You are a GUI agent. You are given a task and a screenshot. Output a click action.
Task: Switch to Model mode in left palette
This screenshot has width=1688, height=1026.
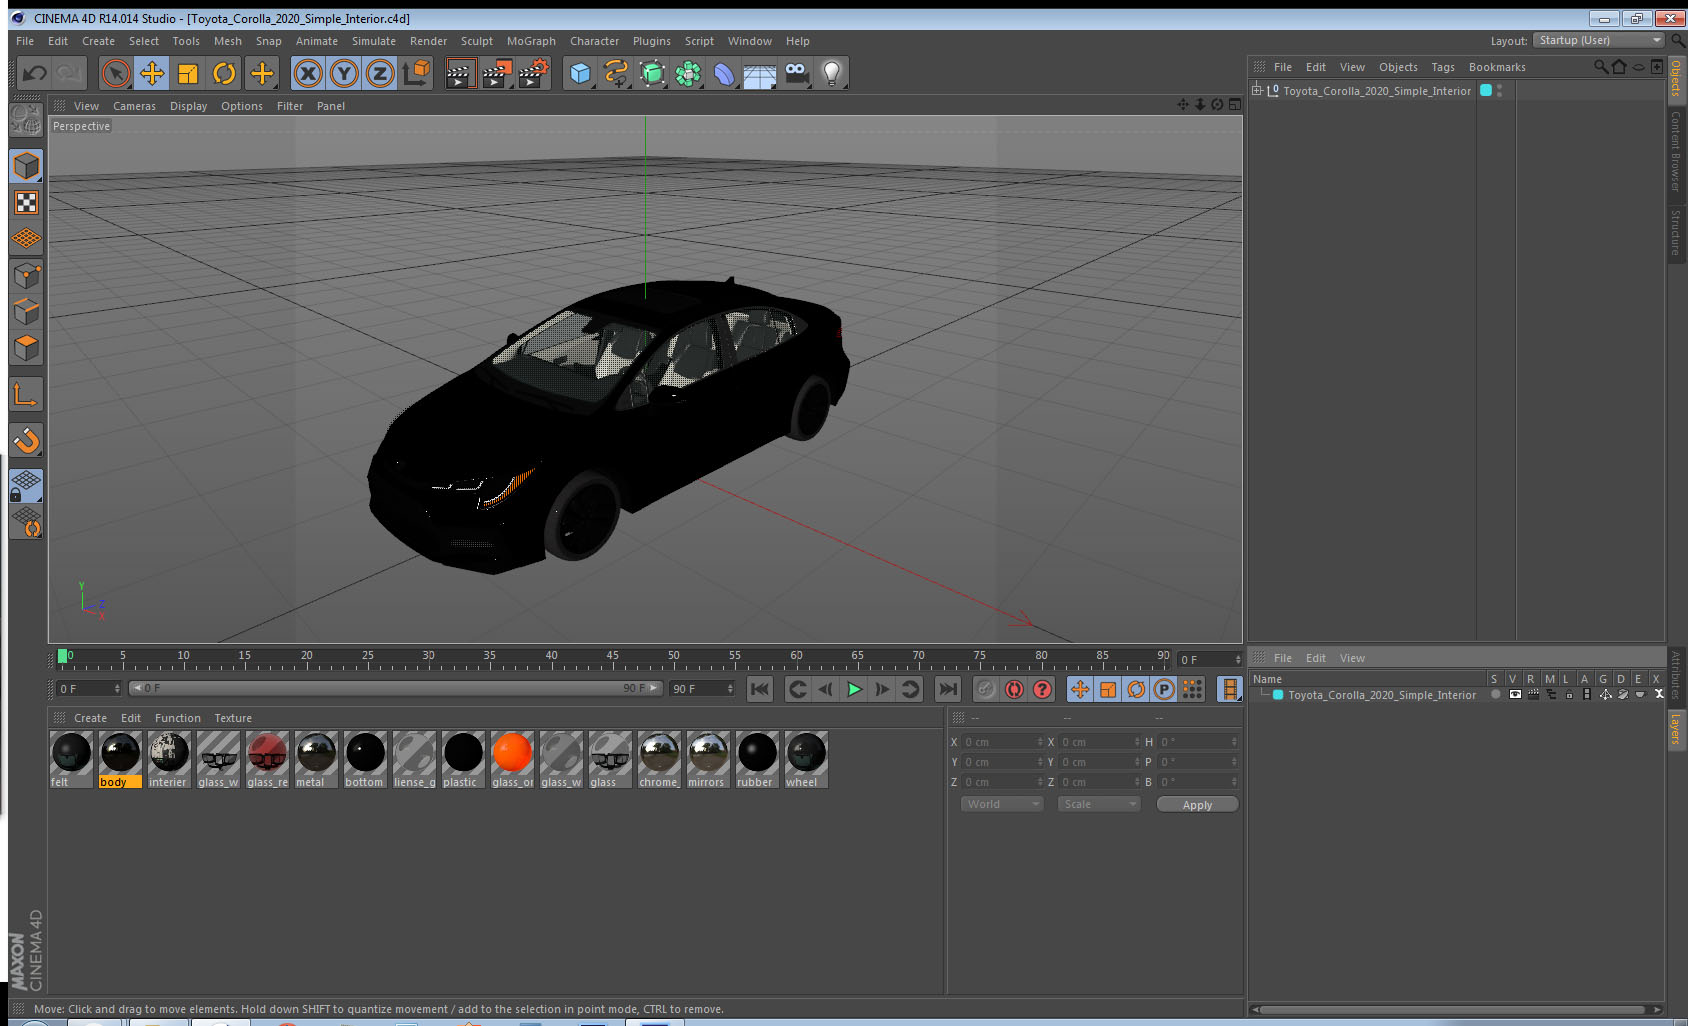pos(27,166)
